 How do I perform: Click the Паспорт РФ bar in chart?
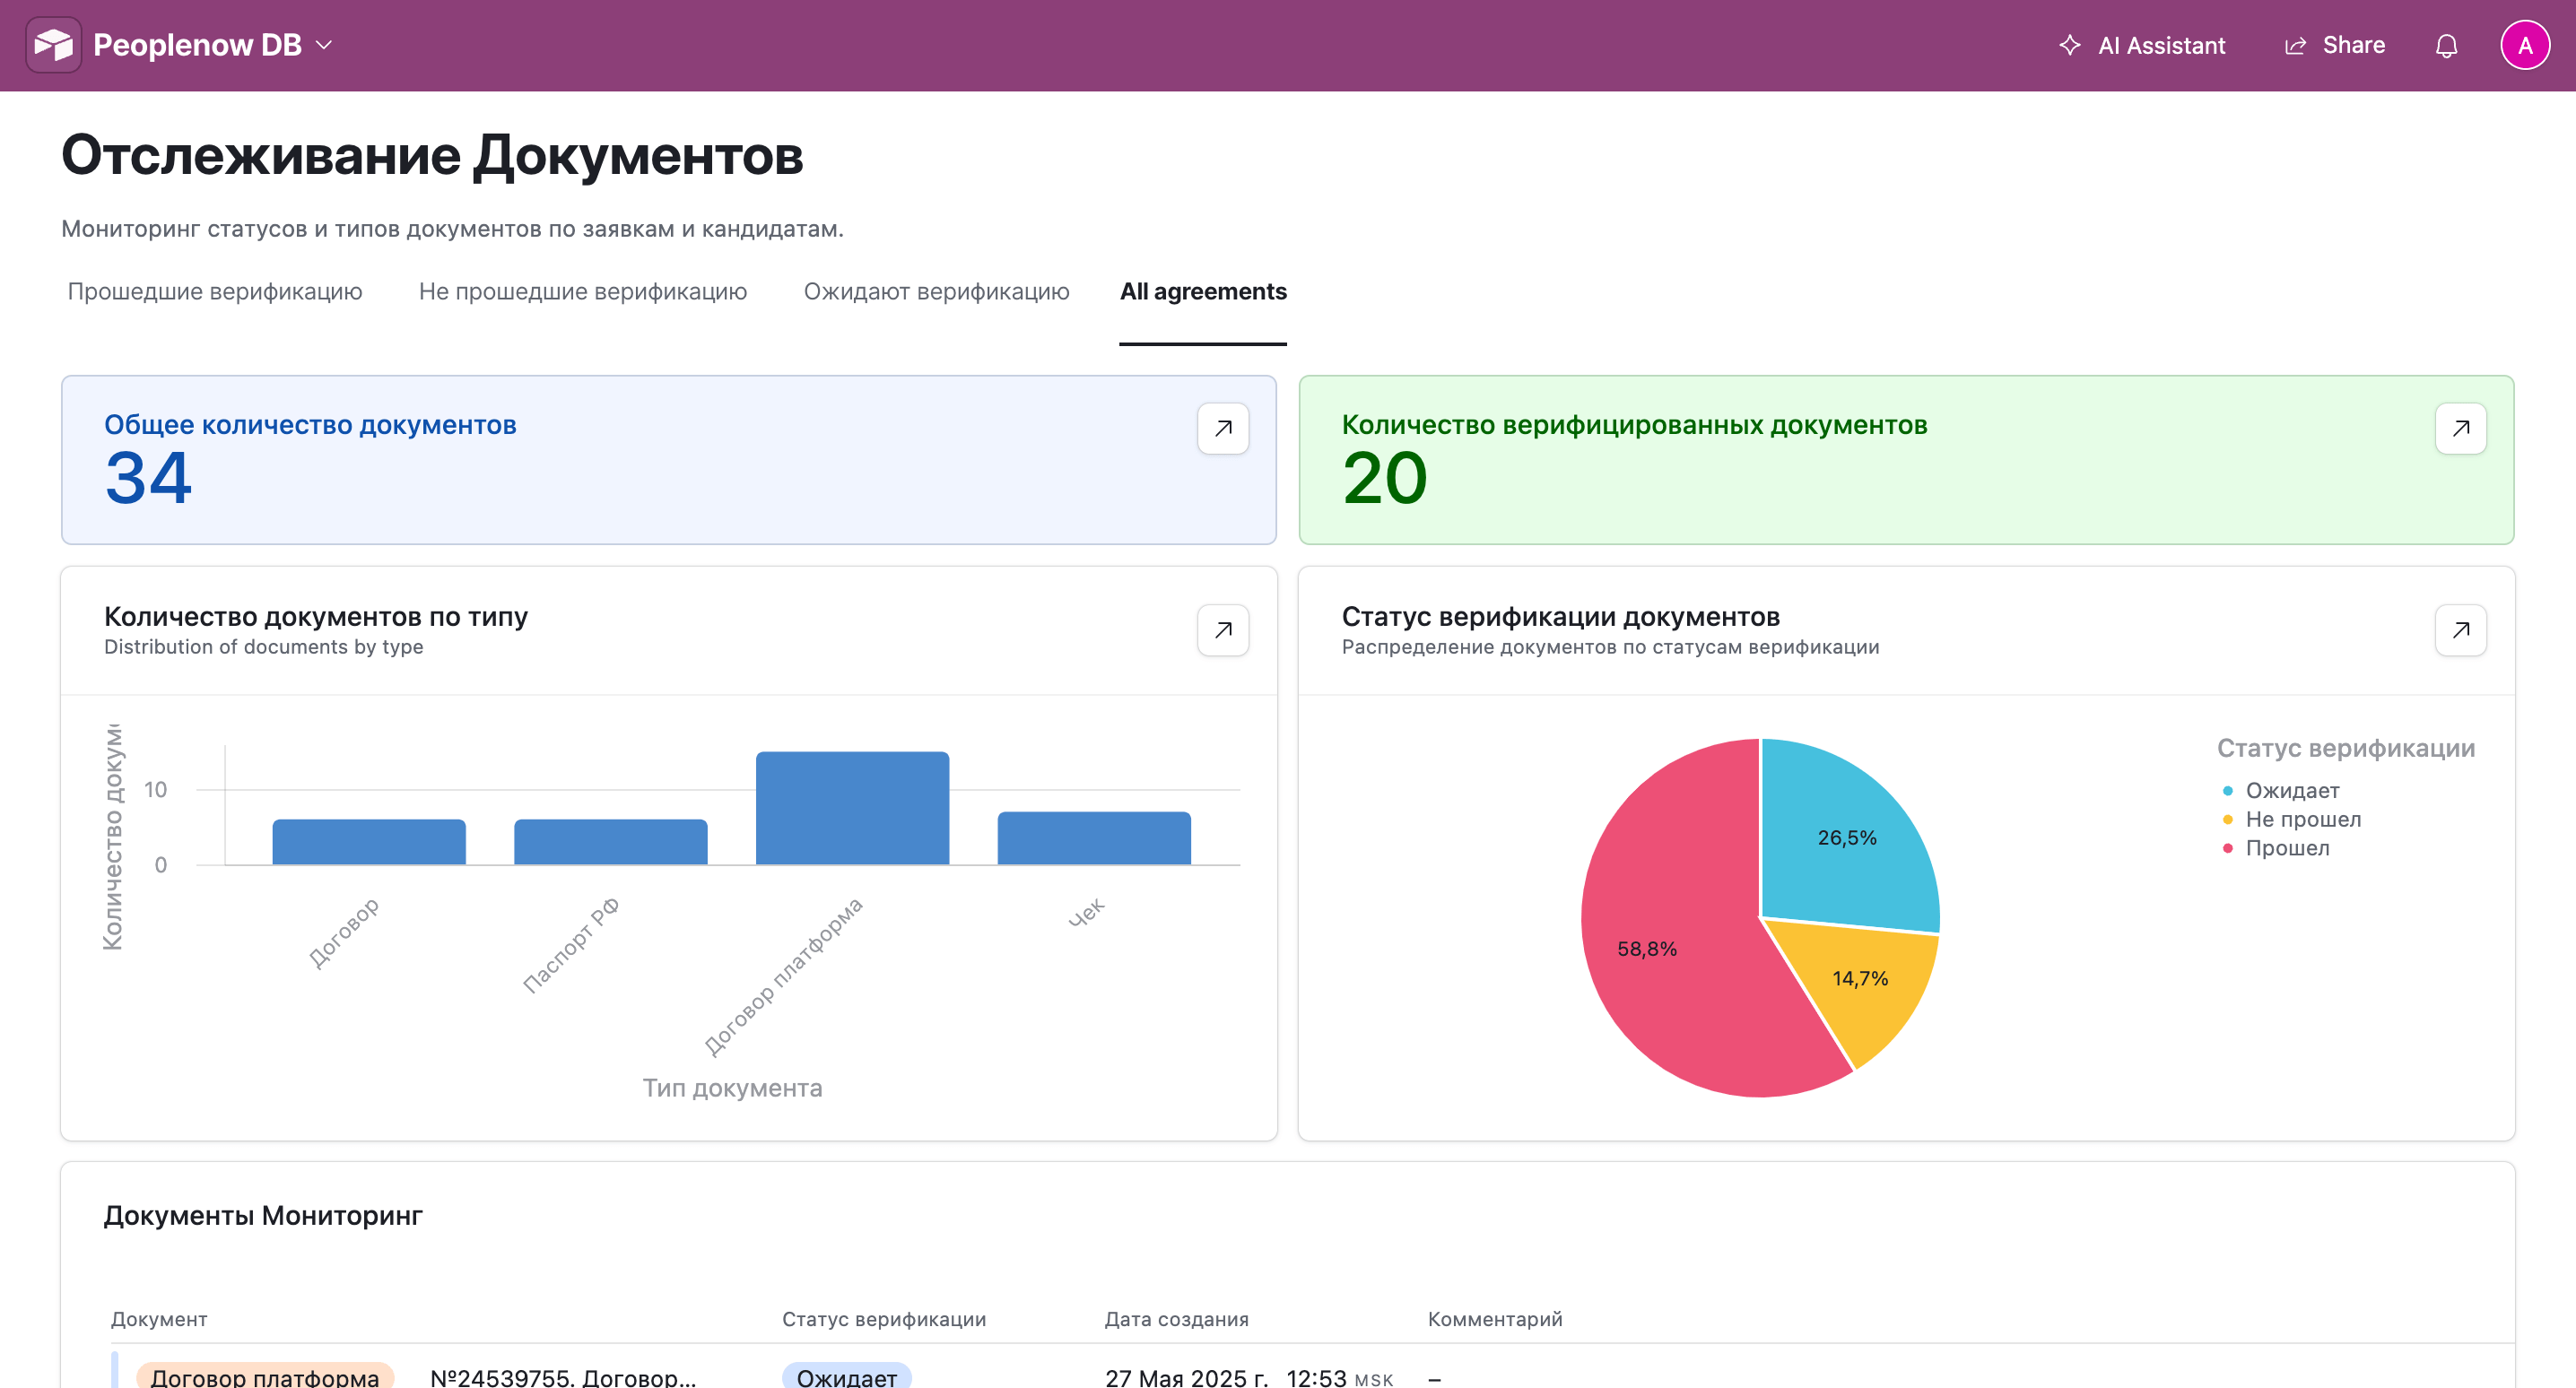pyautogui.click(x=610, y=842)
